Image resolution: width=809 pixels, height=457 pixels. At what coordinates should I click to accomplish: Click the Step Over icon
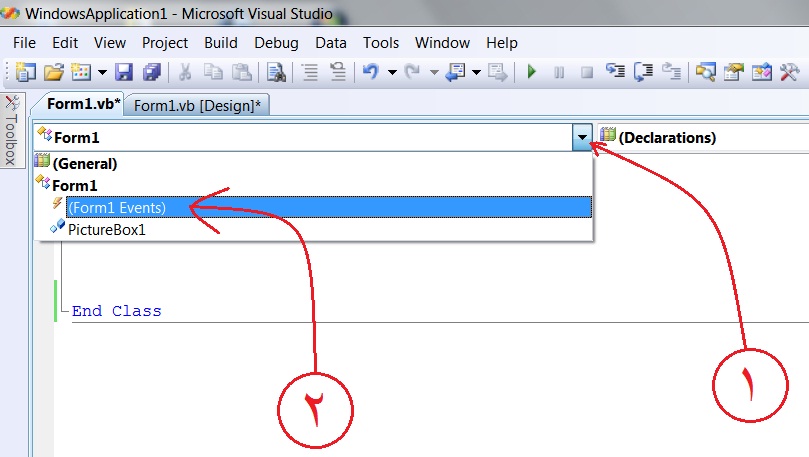tap(643, 72)
